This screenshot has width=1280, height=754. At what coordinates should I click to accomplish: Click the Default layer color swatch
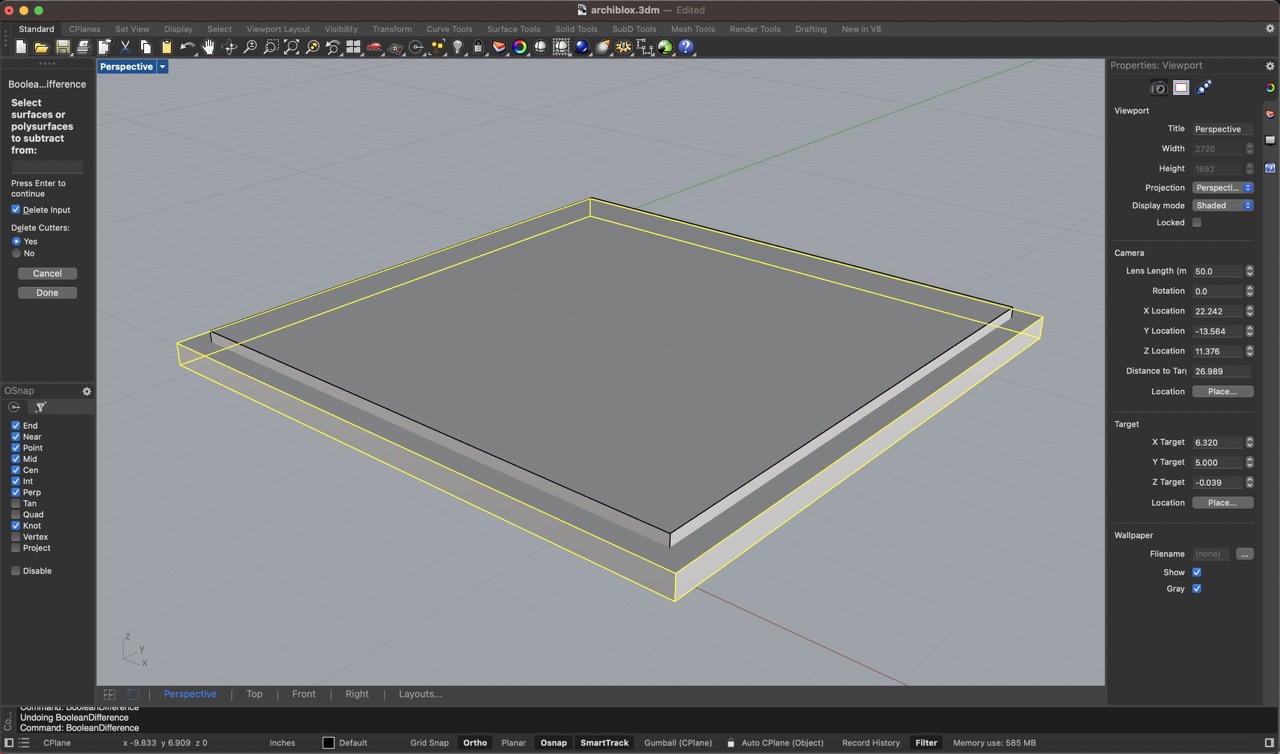coord(328,743)
